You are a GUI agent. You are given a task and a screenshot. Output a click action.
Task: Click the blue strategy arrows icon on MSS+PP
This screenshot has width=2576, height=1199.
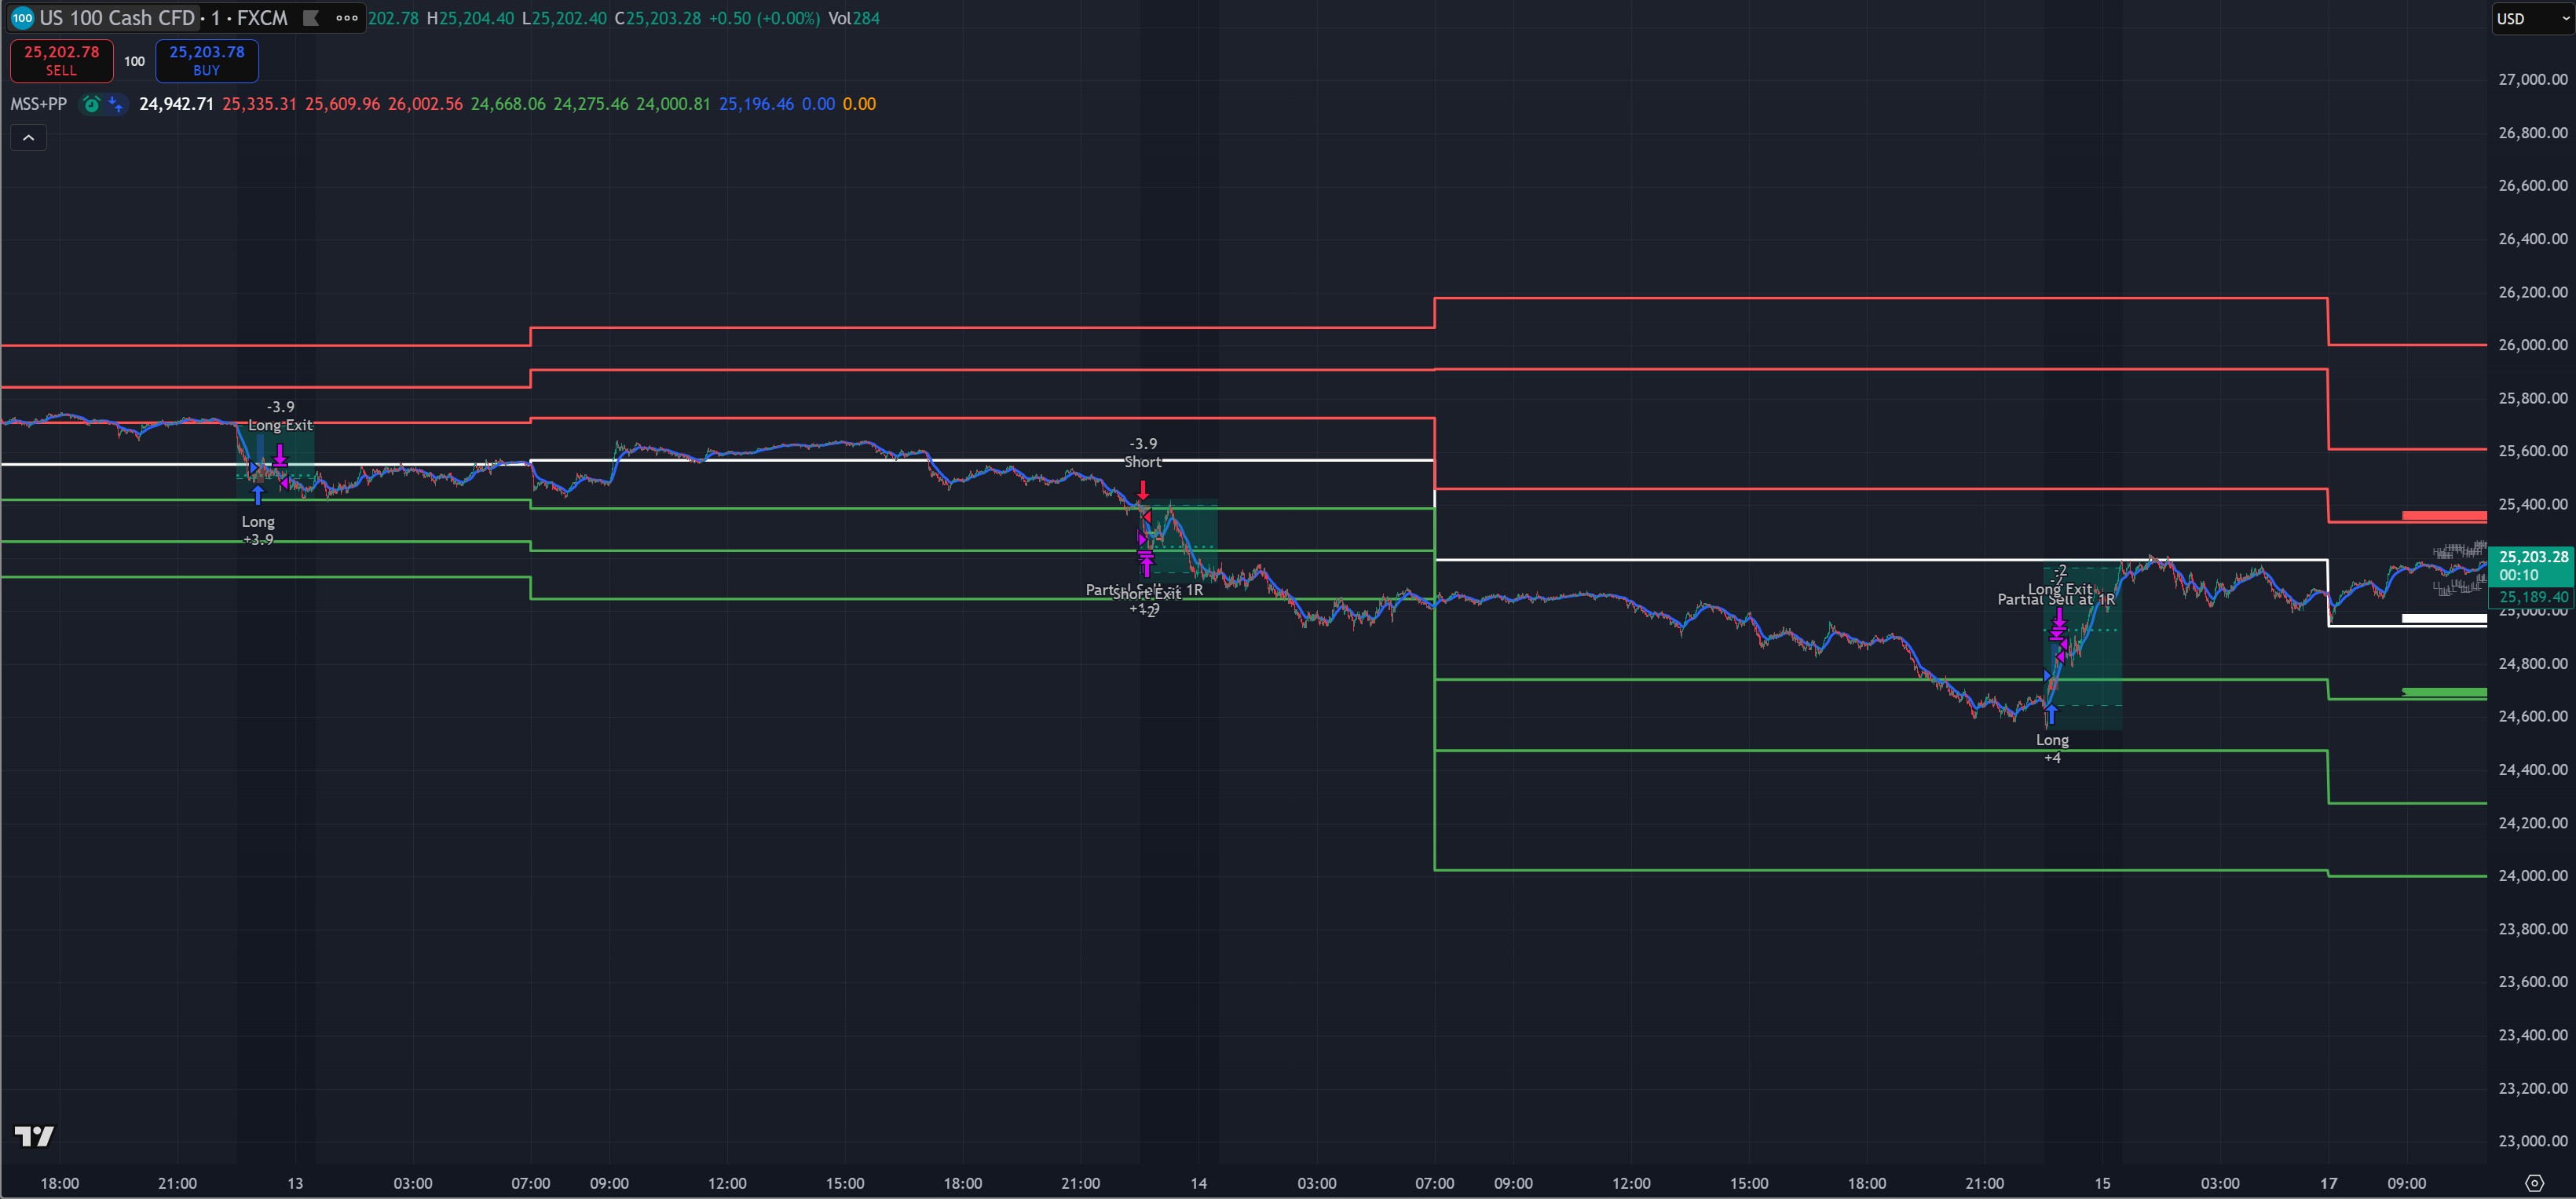click(x=116, y=104)
